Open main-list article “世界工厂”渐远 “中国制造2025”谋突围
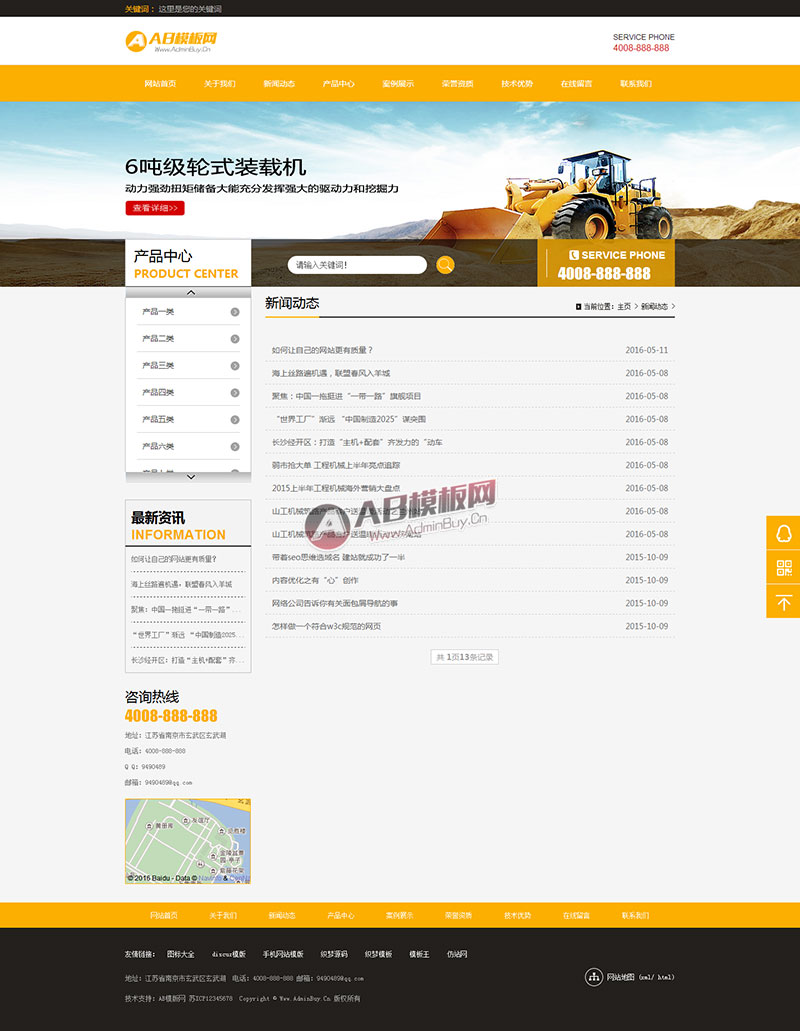800x1031 pixels. 348,419
